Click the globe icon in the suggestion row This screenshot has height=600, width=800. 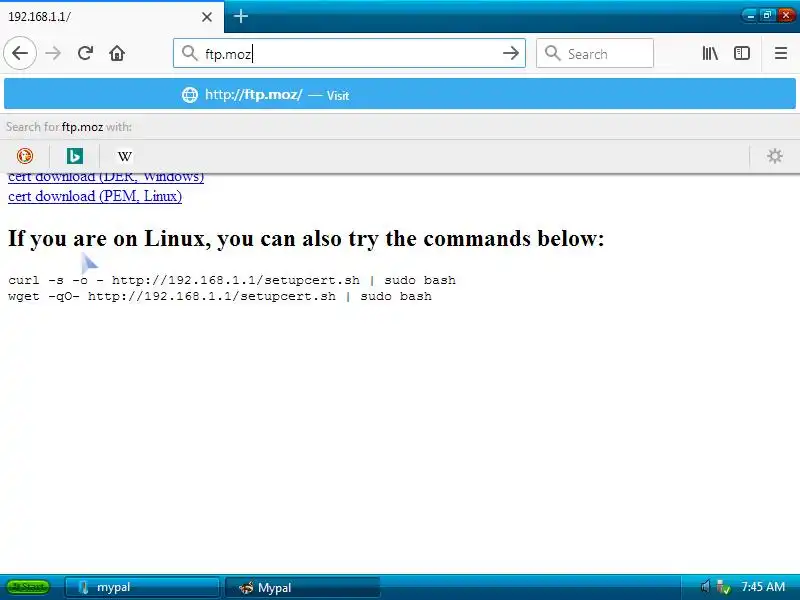pyautogui.click(x=190, y=95)
